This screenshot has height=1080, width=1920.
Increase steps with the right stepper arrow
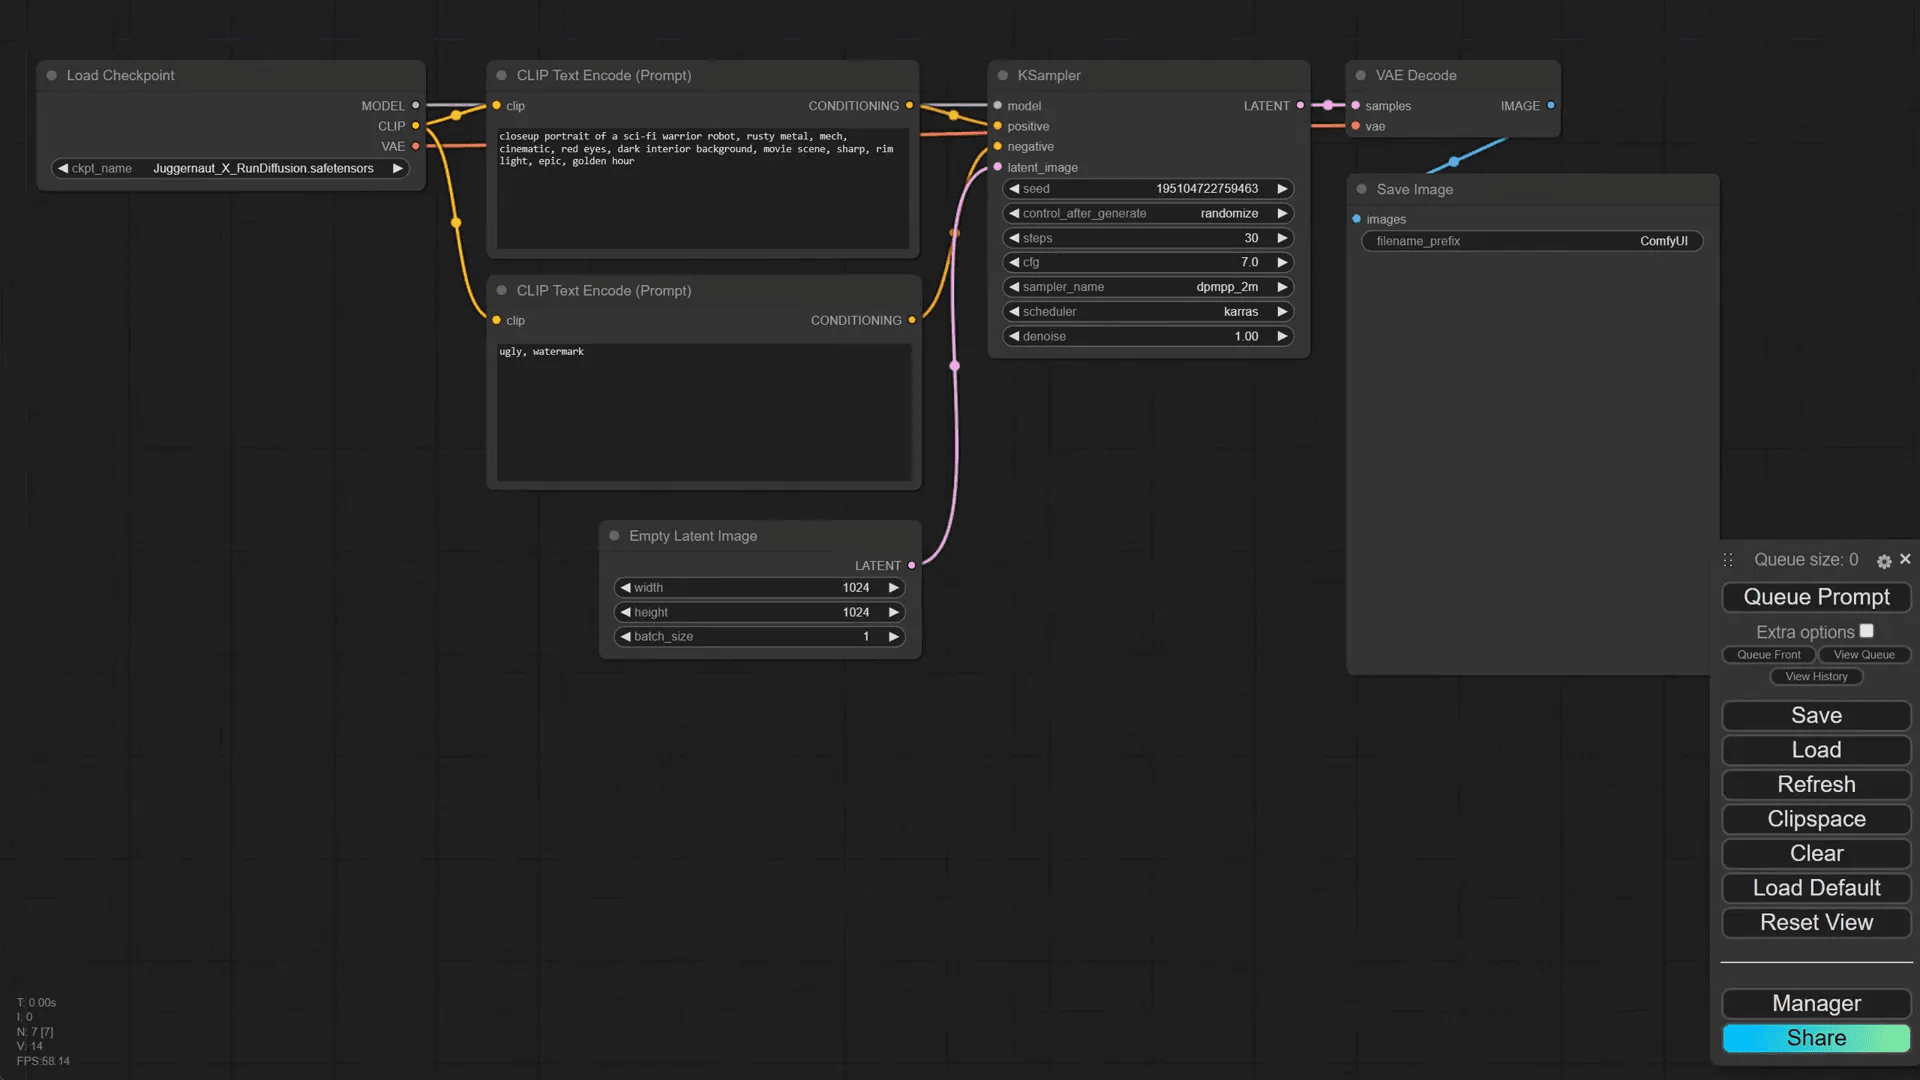(x=1282, y=238)
